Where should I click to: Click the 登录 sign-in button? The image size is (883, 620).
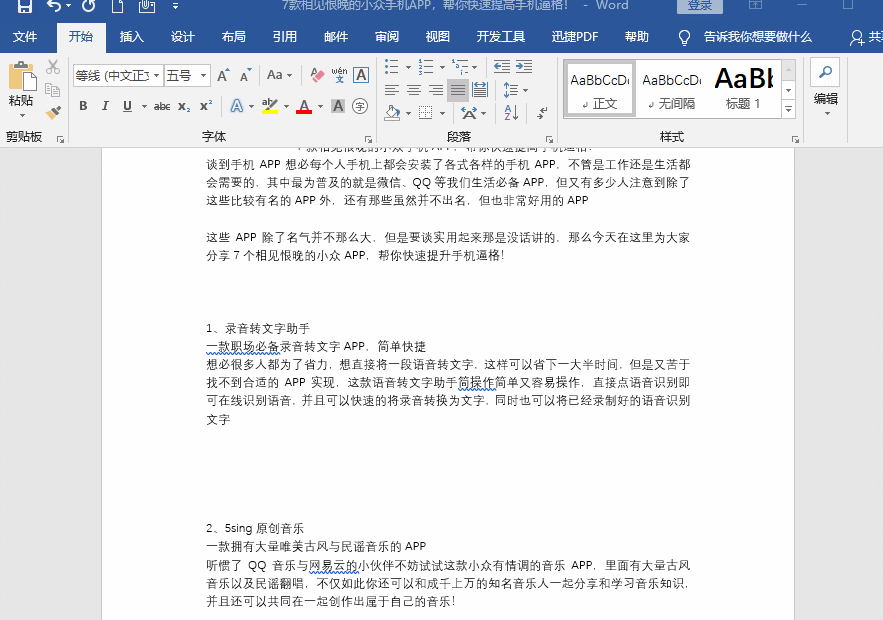[699, 6]
